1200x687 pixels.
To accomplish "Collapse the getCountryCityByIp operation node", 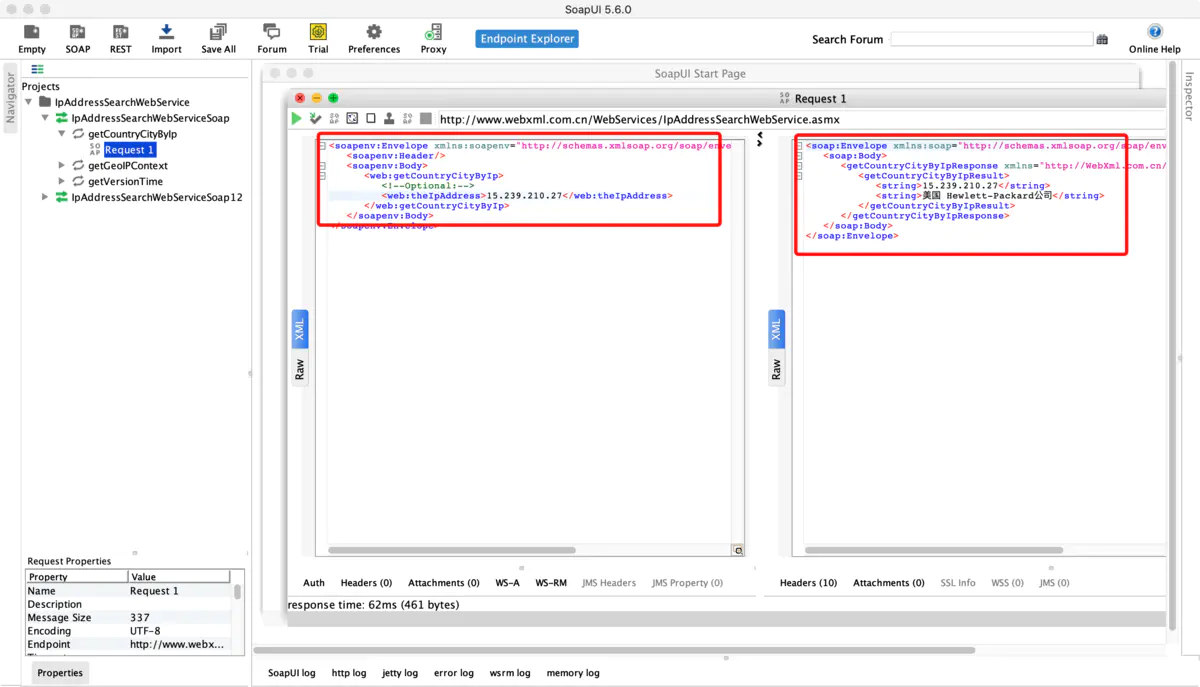I will [x=62, y=134].
